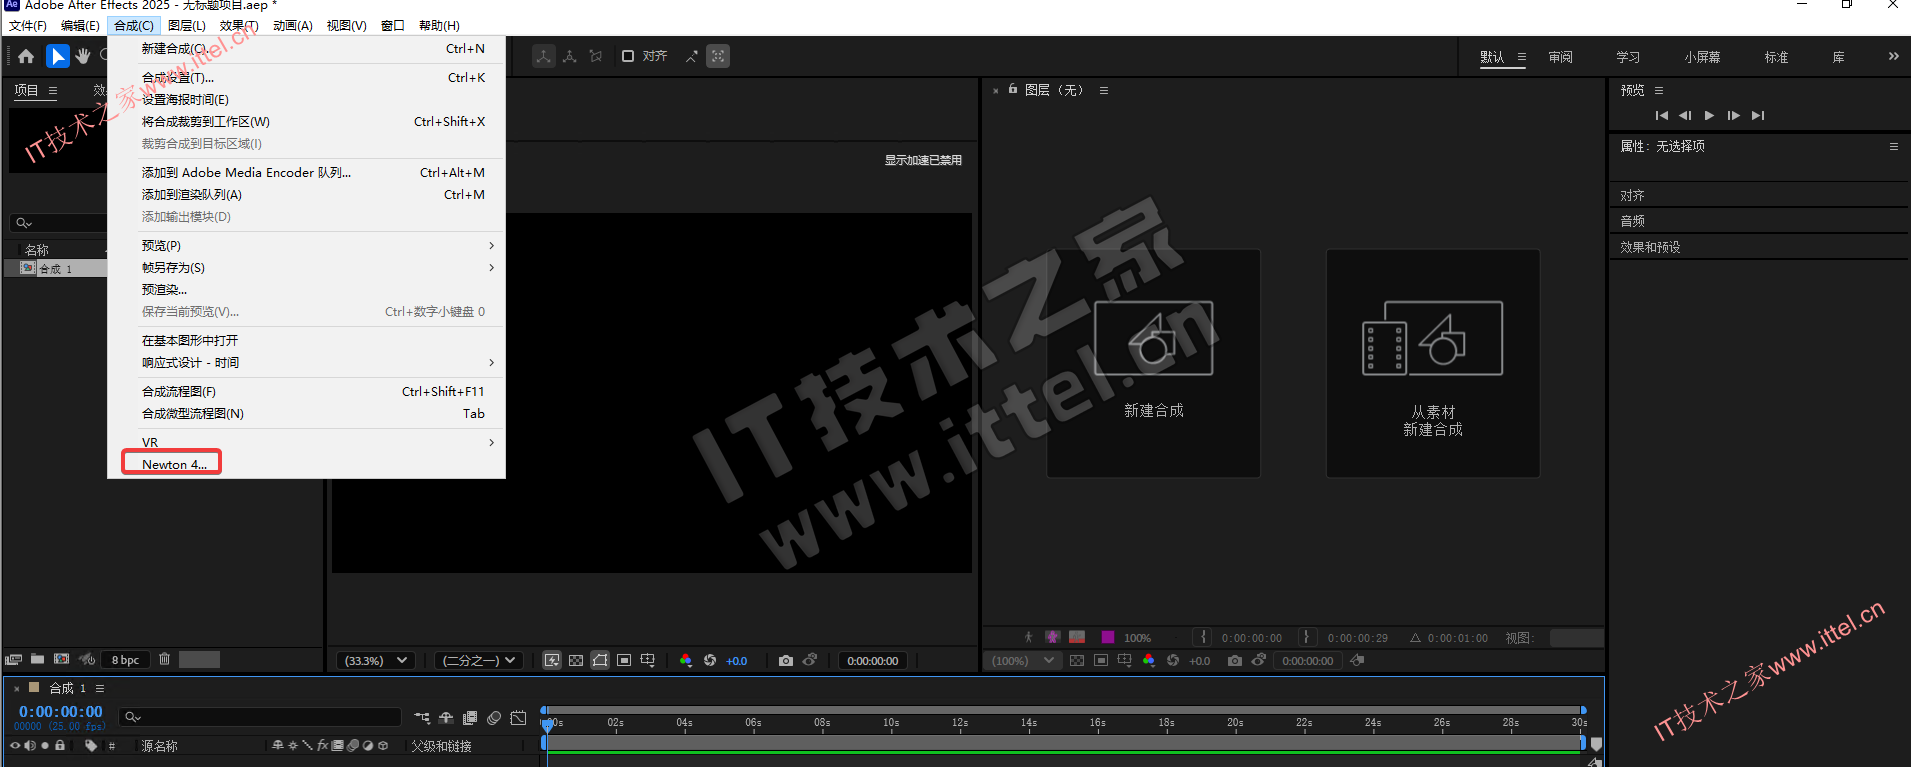
Task: Click new composition icon in Project panel footer
Action: [62, 660]
